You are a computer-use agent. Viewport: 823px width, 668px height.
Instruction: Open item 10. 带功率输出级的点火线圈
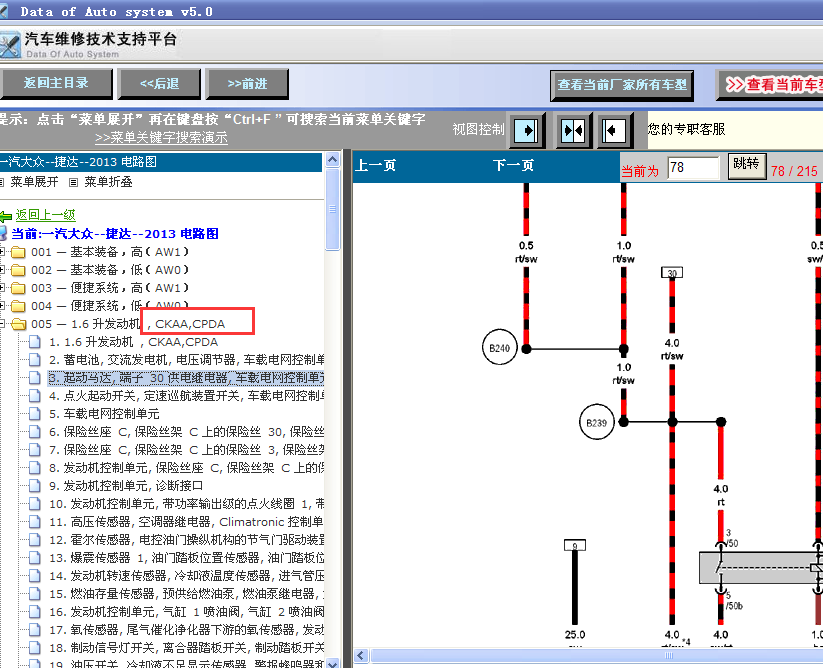pyautogui.click(x=186, y=504)
